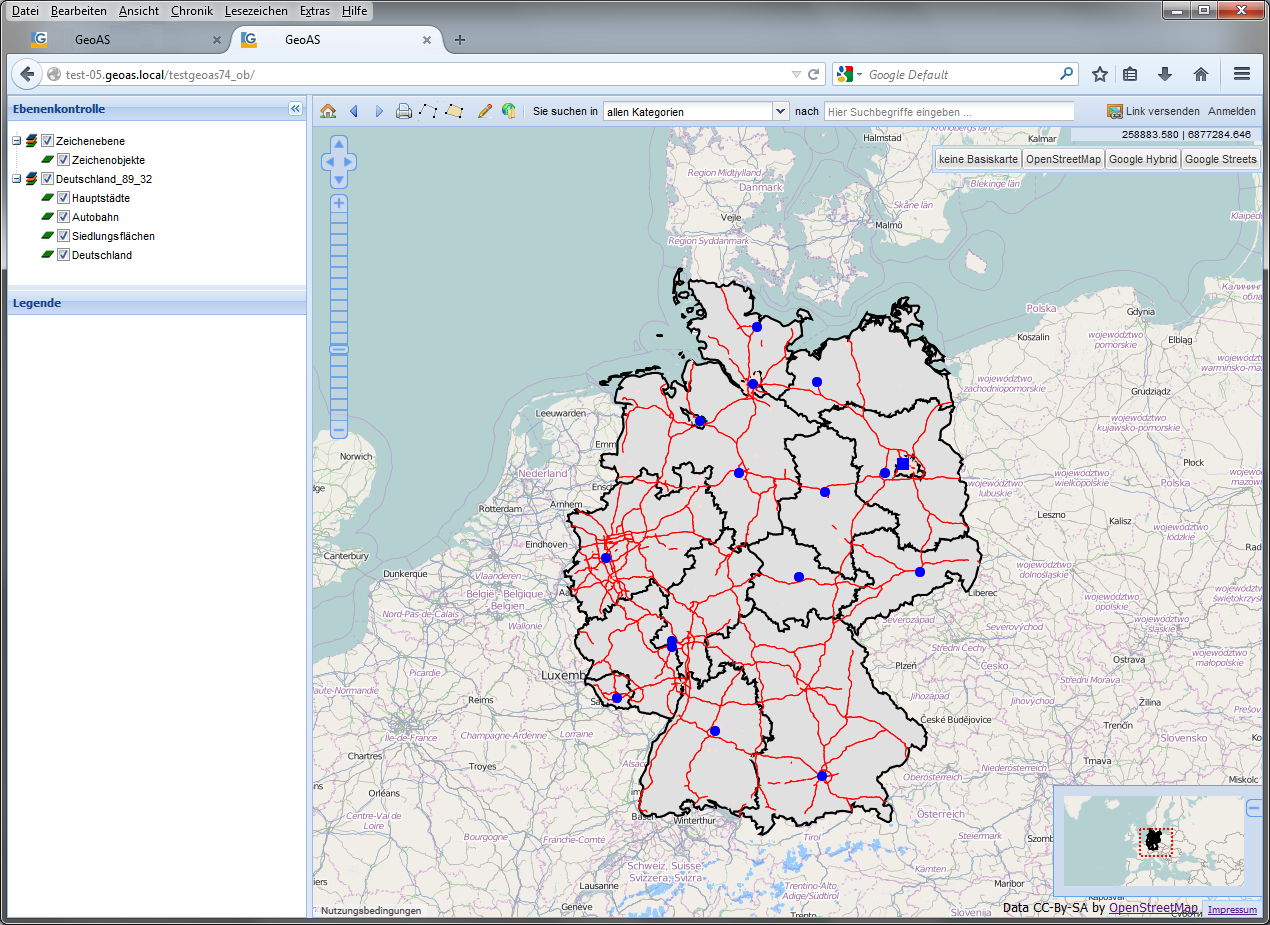Collapse the Ebenenkontrolle side panel
This screenshot has width=1270, height=925.
[x=295, y=109]
